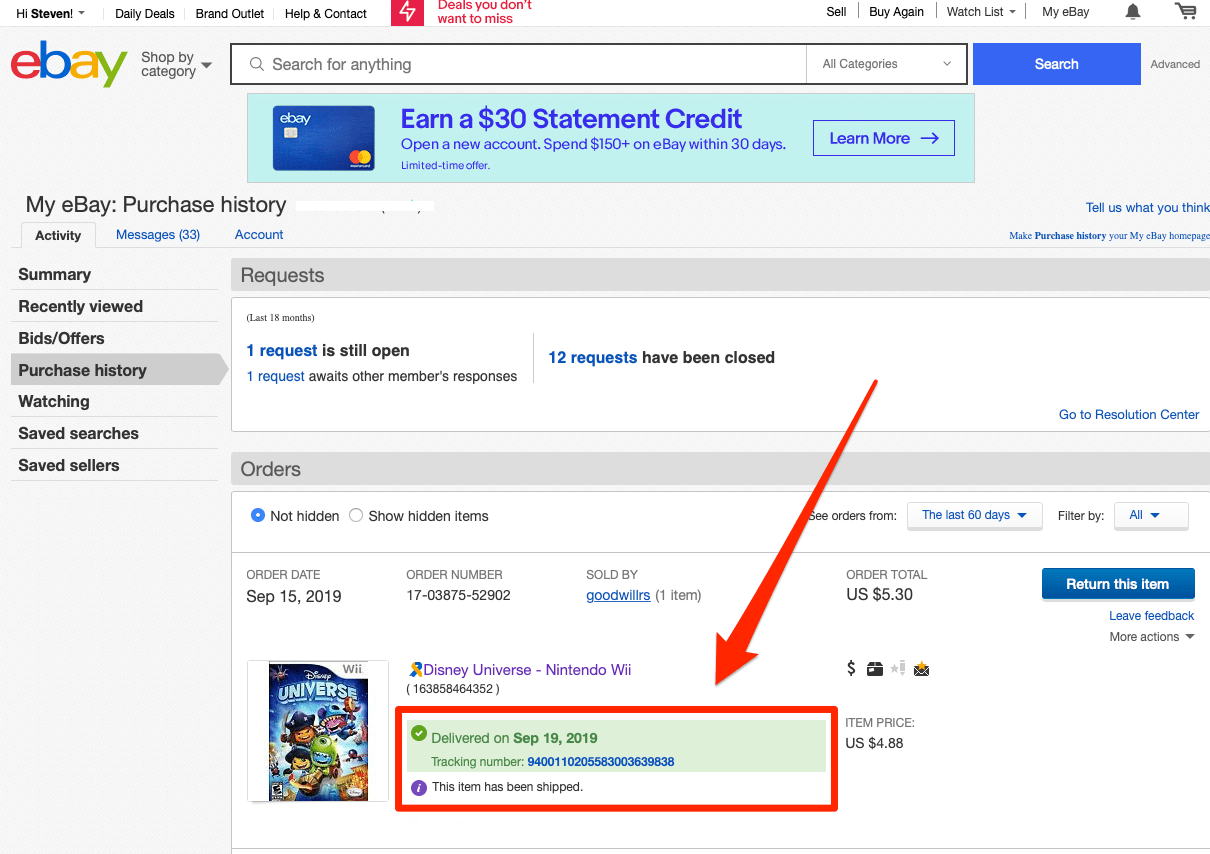Click the Leave feedback link
Viewport: 1210px width, 854px height.
point(1151,616)
